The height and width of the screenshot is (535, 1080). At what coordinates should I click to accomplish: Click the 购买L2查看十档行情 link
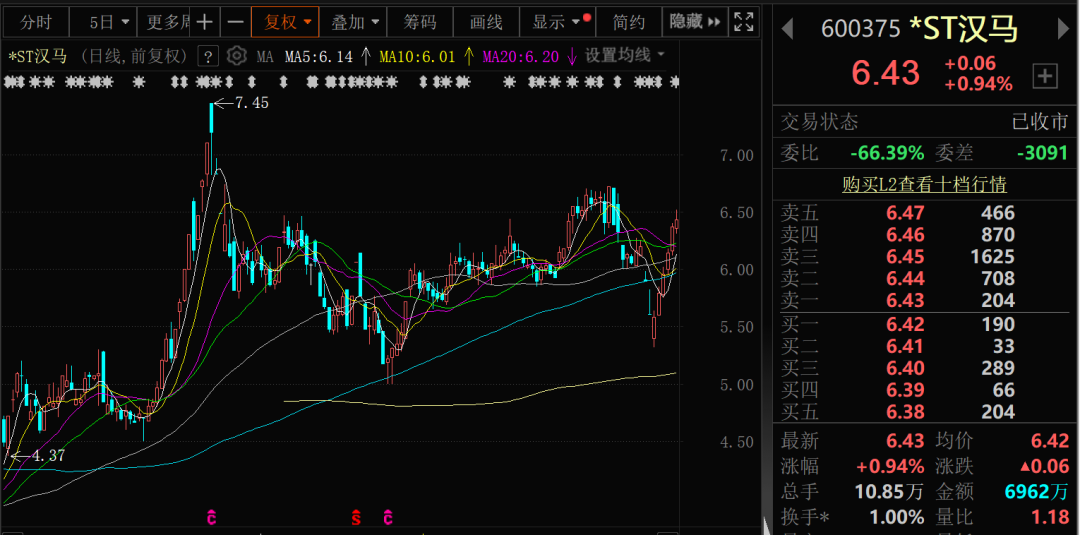coord(924,184)
